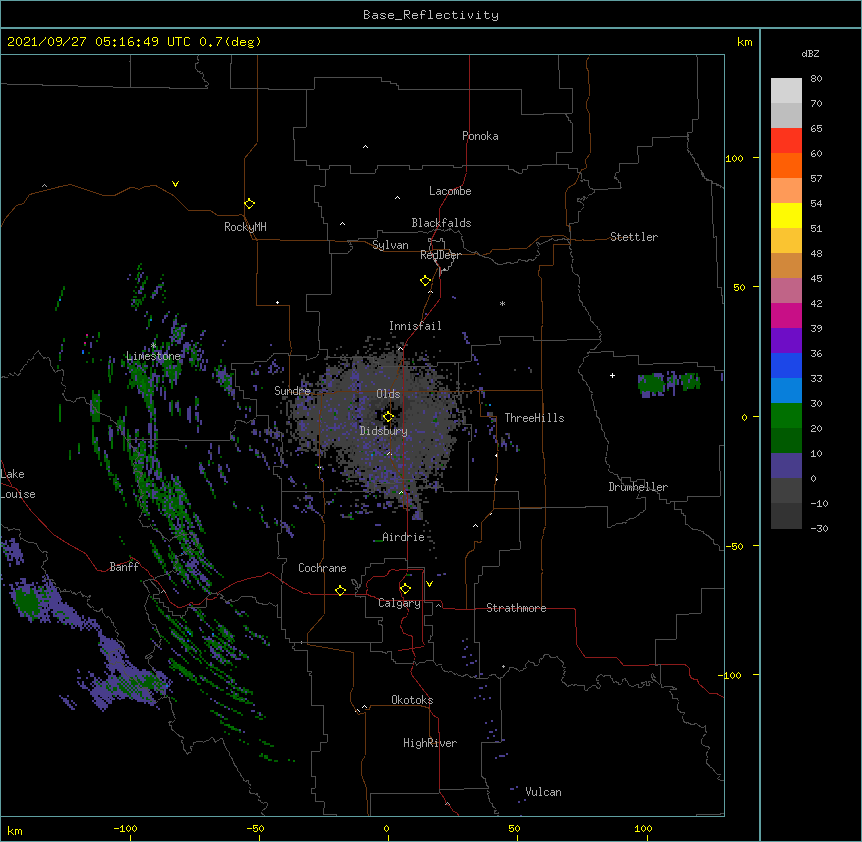Select the Calgary label

[x=399, y=603]
